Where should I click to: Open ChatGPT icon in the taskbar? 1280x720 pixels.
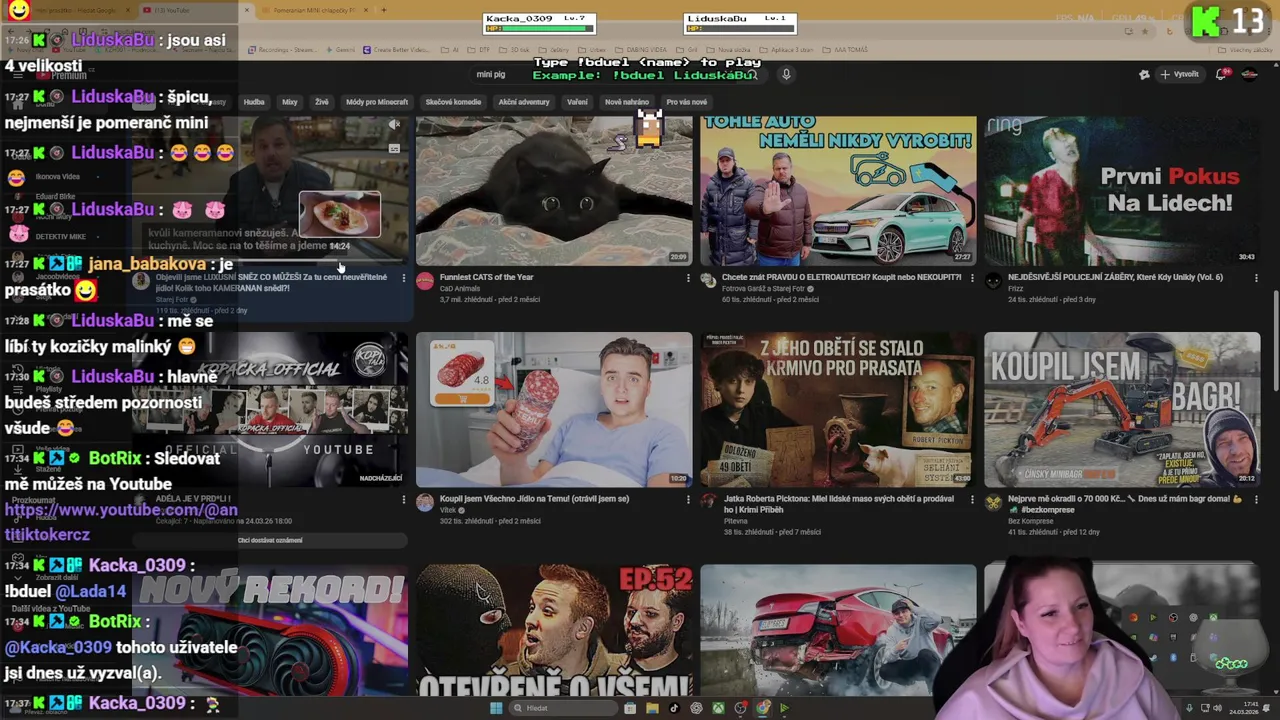click(x=696, y=708)
